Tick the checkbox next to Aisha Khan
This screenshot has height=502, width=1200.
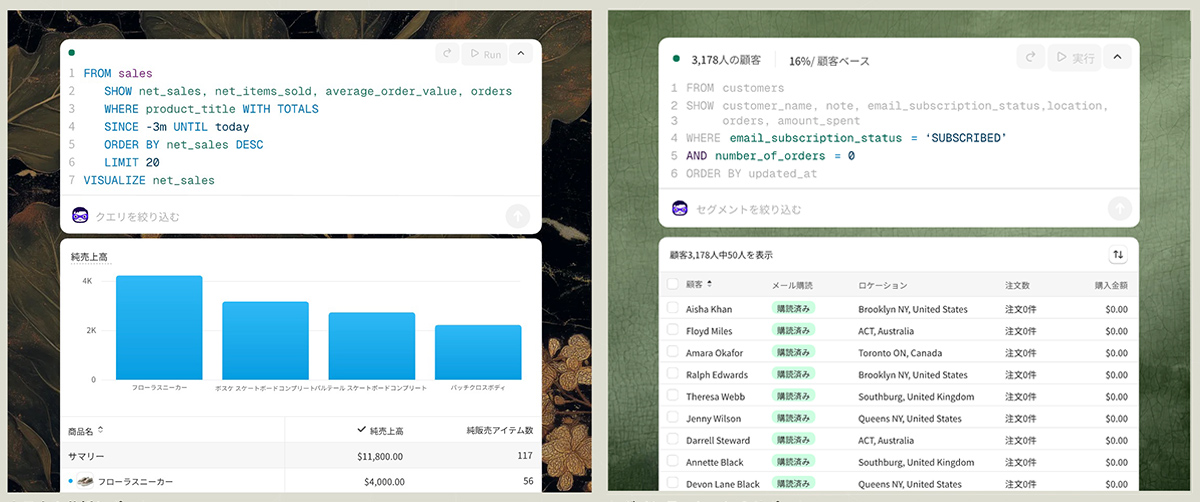pyautogui.click(x=673, y=309)
